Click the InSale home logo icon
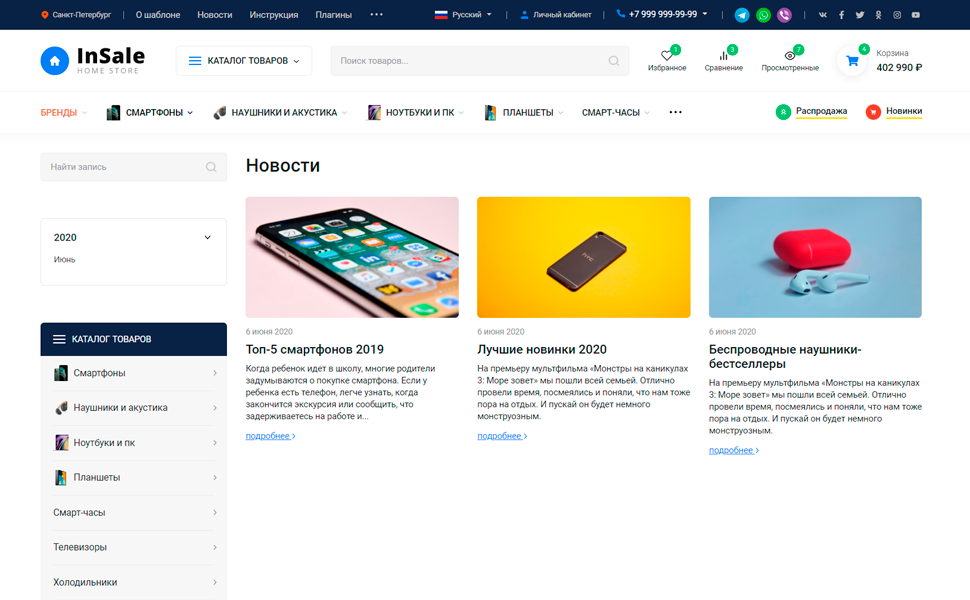 coord(54,61)
